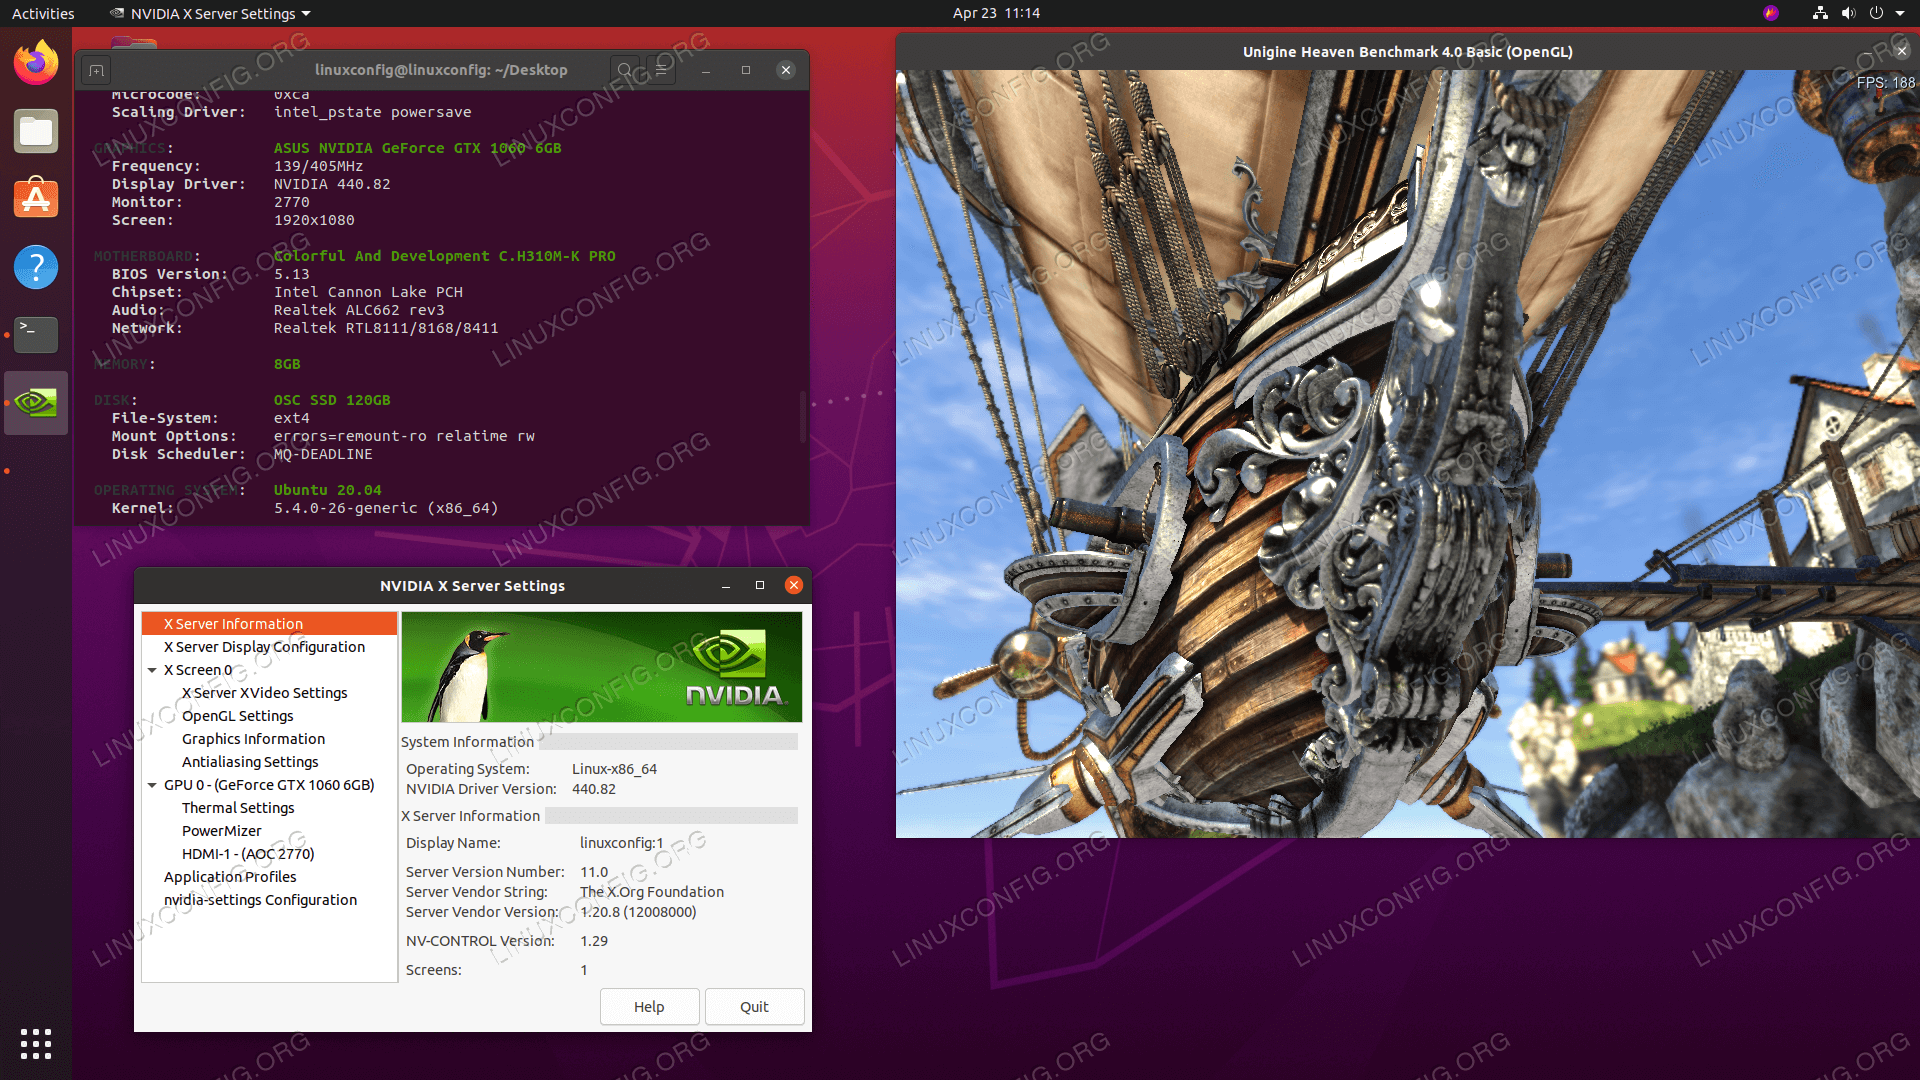Open Thermal Settings page
The image size is (1920, 1080).
click(238, 808)
